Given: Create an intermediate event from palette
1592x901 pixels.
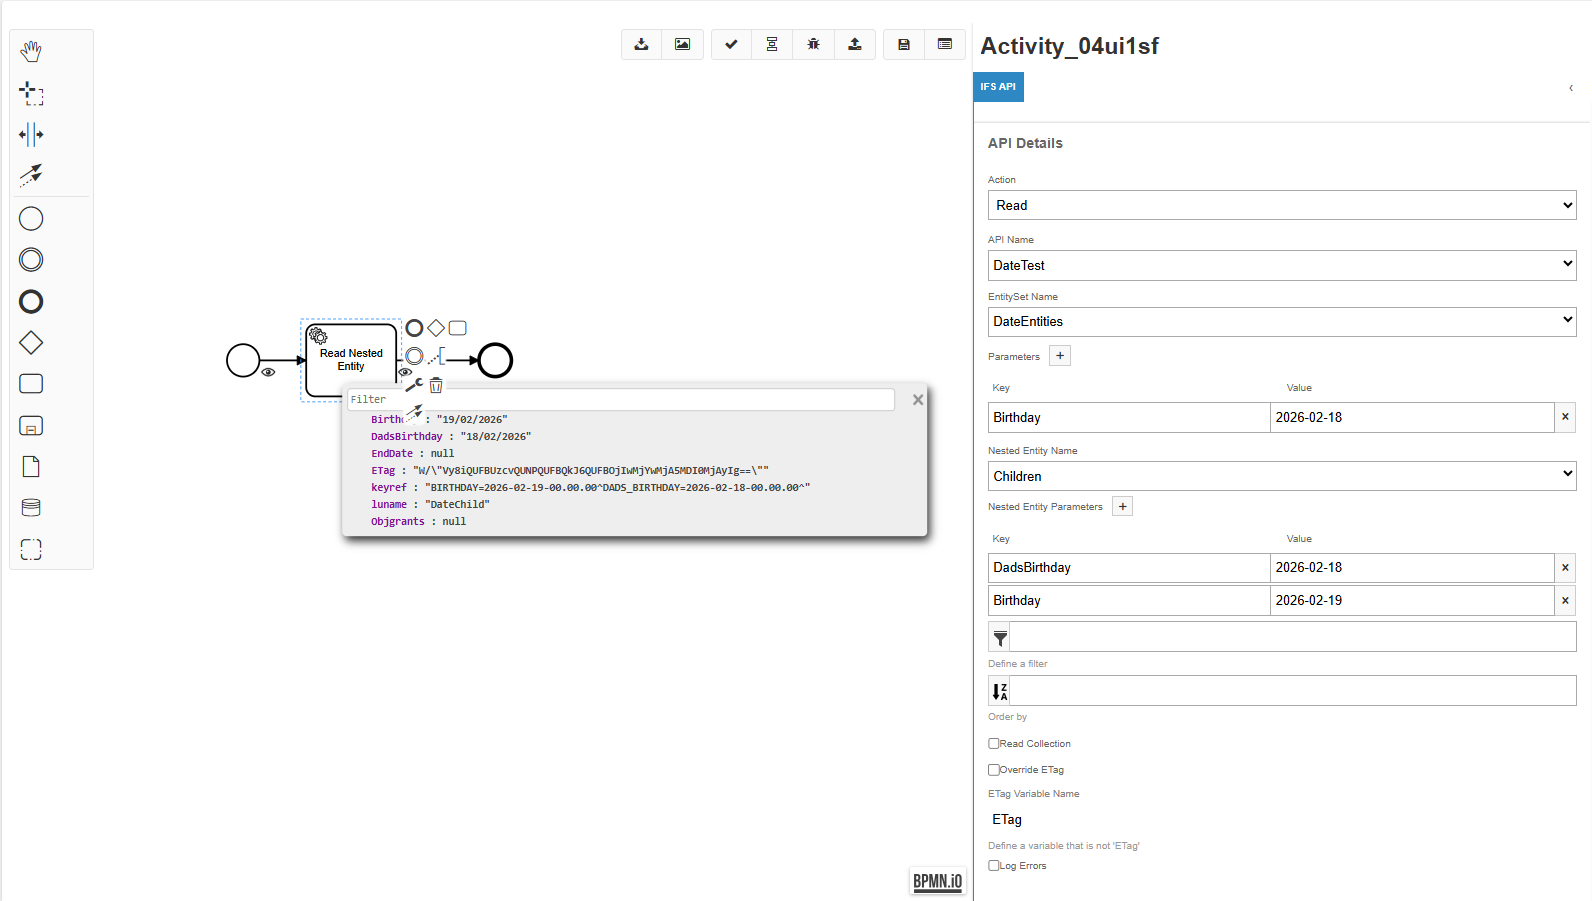Looking at the screenshot, I should (31, 260).
